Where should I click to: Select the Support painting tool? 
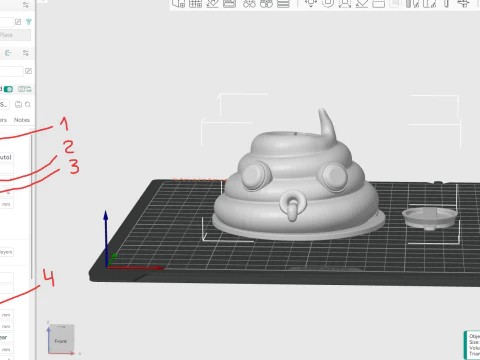412,3
